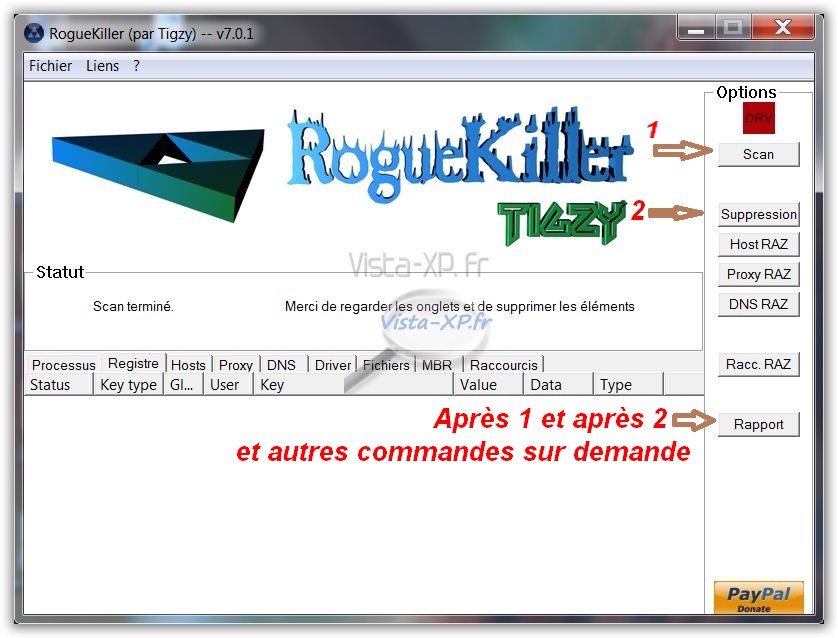
Task: Click the PayPal Donate button
Action: [758, 597]
